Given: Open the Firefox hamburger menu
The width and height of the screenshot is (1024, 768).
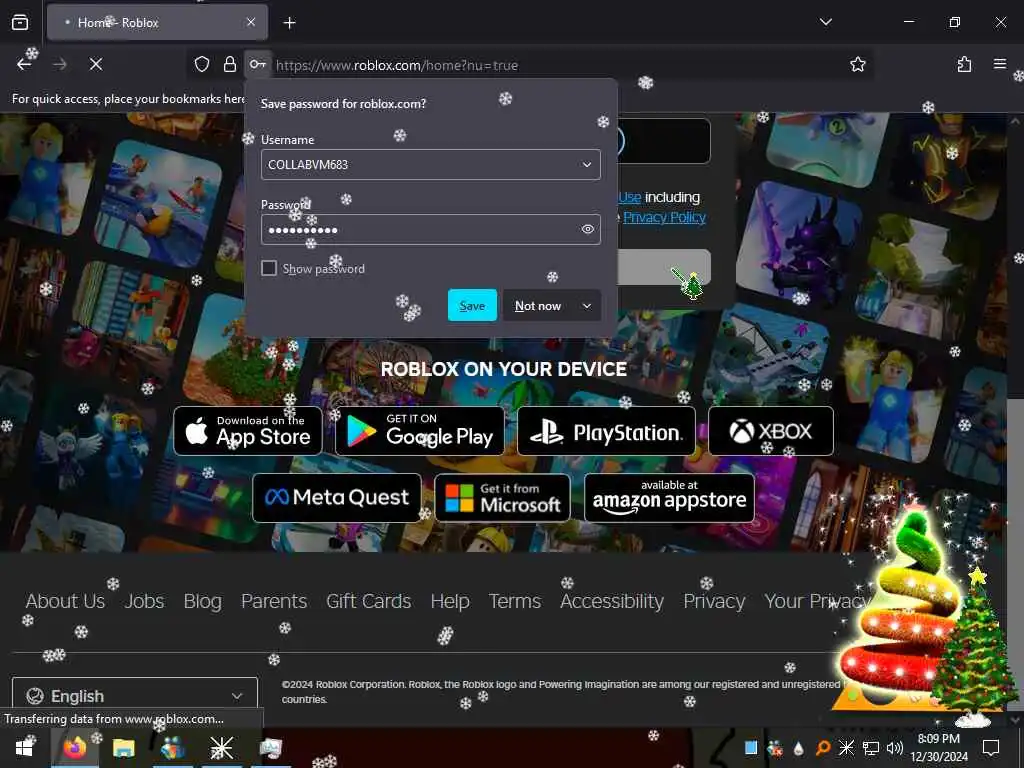Looking at the screenshot, I should click(x=1000, y=64).
